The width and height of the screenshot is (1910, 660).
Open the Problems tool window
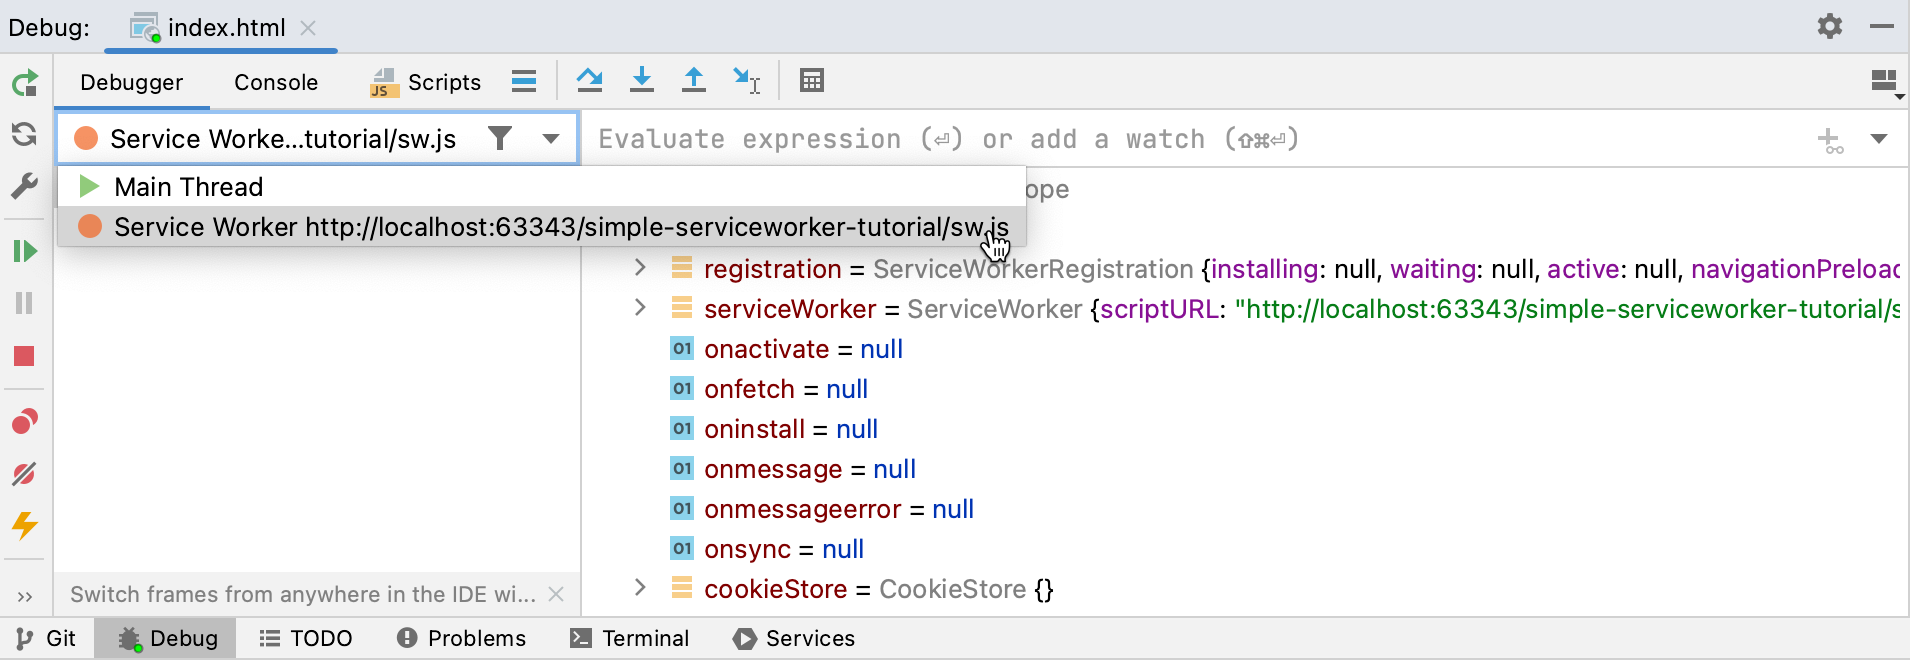click(x=461, y=638)
